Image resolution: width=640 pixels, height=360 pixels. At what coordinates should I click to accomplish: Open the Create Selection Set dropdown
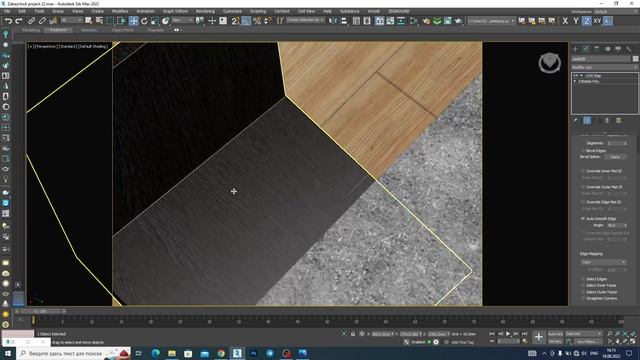305,20
